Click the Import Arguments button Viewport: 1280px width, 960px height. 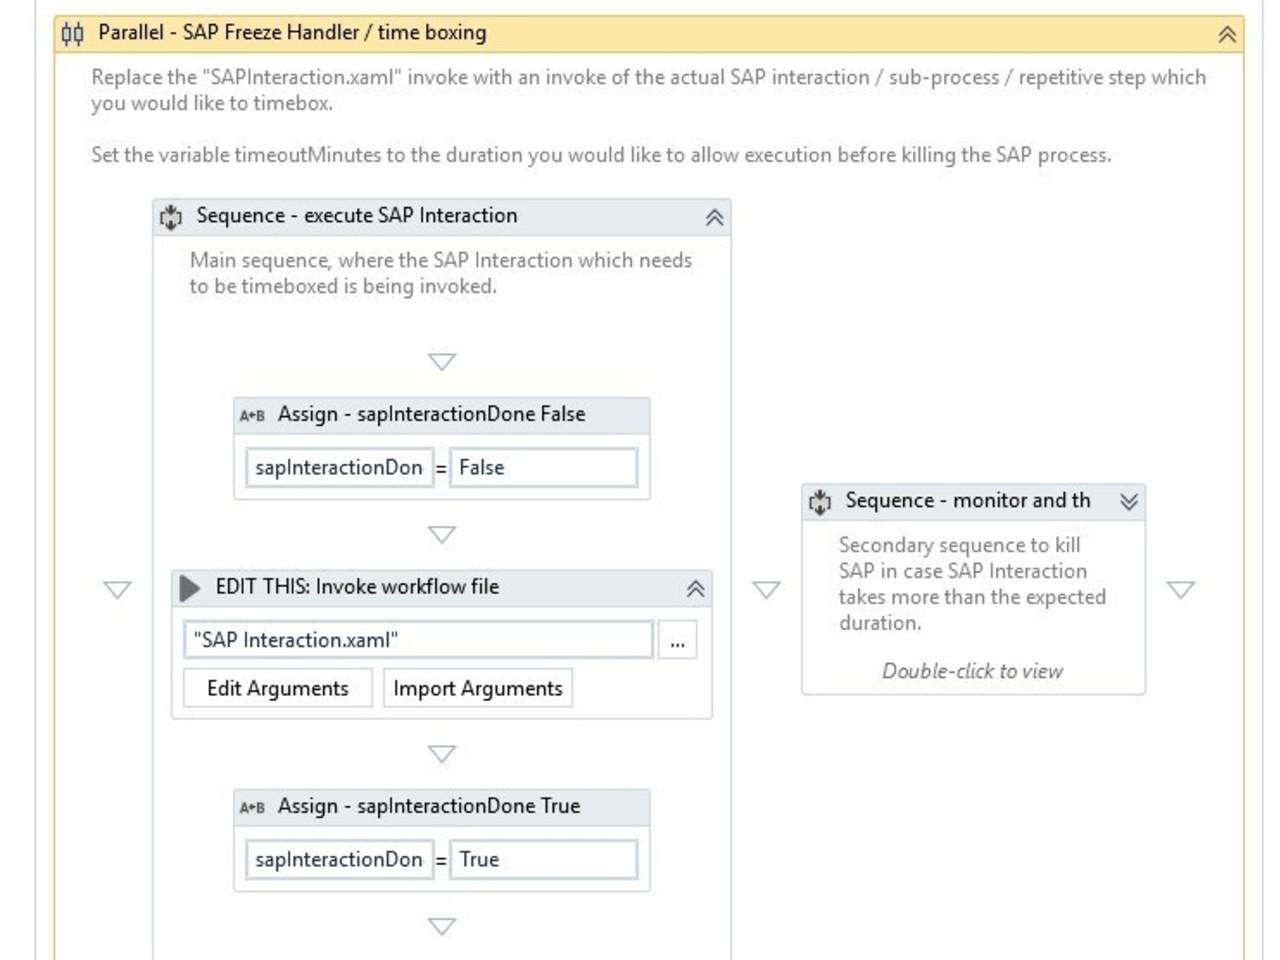point(478,688)
